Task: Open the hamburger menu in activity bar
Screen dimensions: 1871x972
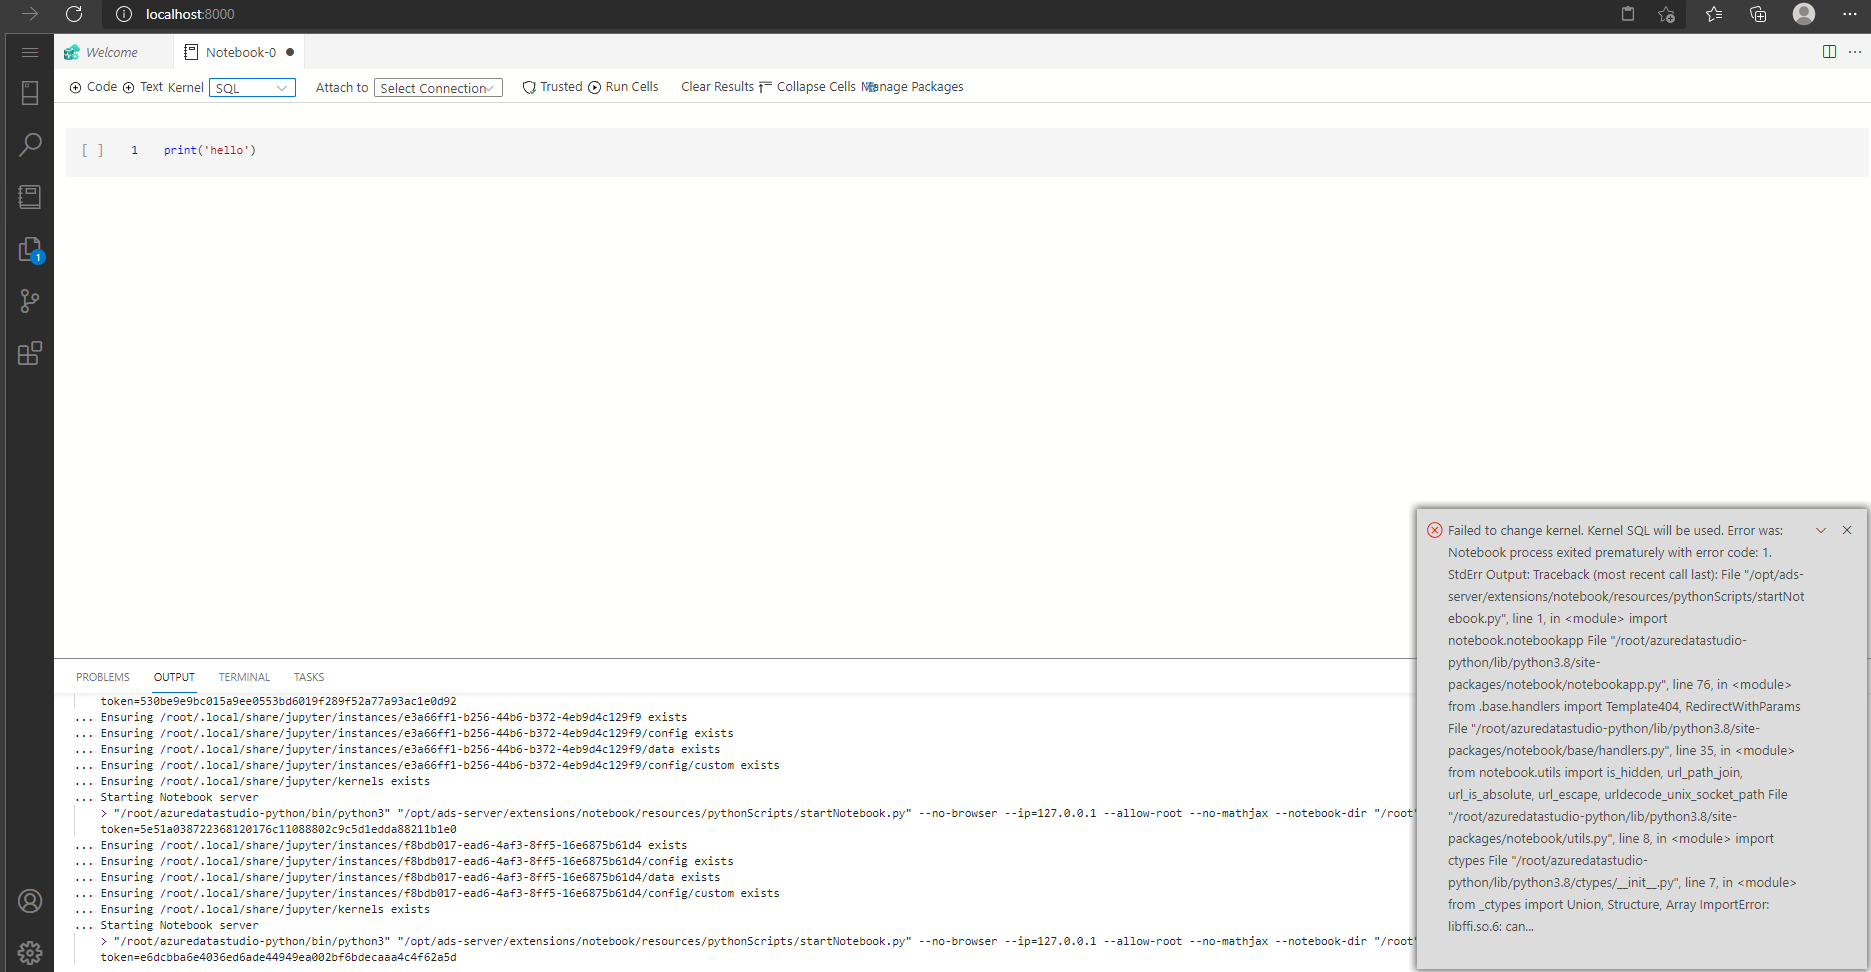Action: (30, 52)
